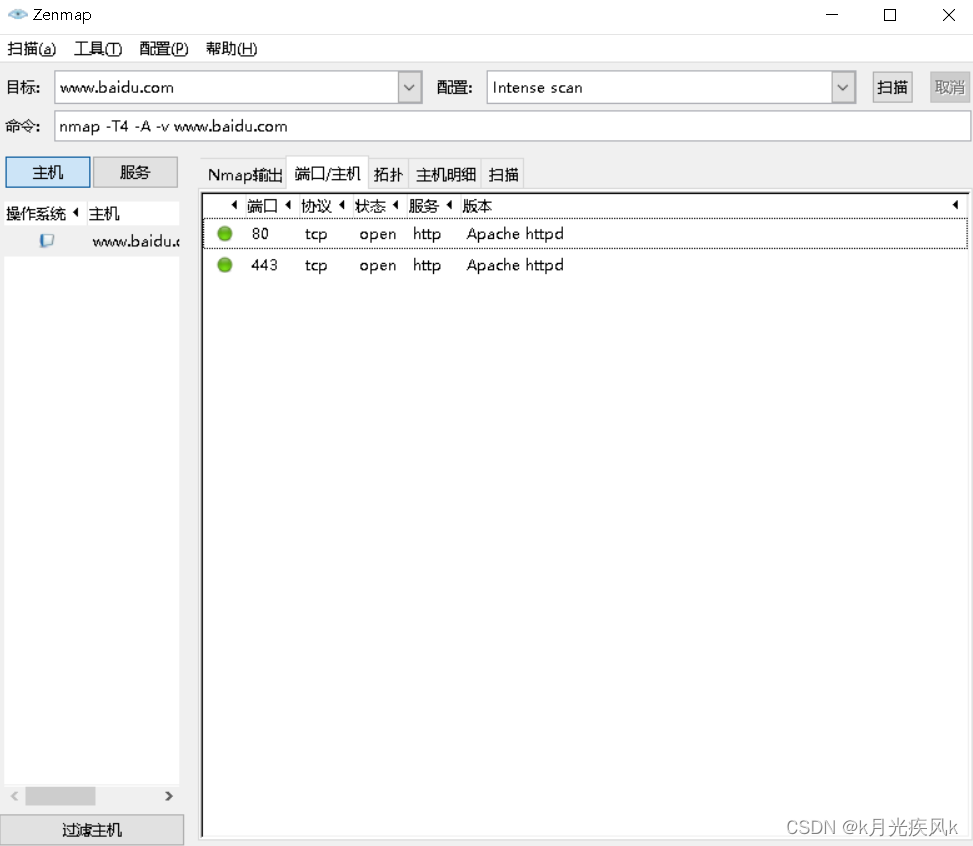Click the host list horizontal scrollbar thumb
973x846 pixels.
point(60,796)
